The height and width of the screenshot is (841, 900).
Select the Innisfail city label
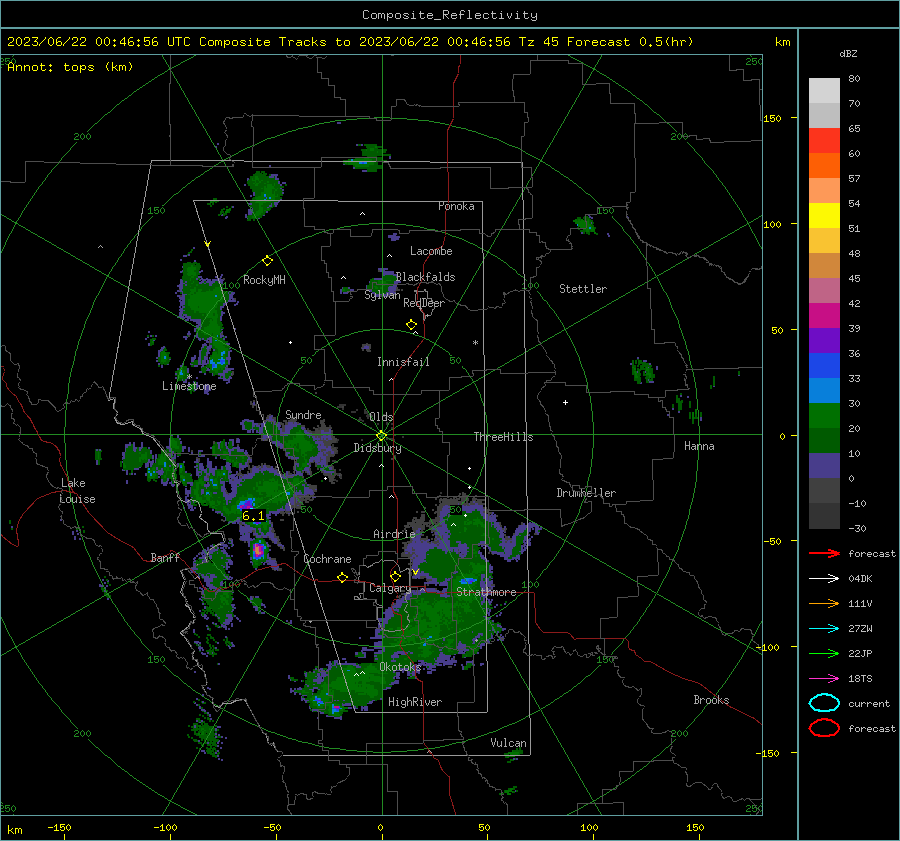pyautogui.click(x=403, y=362)
